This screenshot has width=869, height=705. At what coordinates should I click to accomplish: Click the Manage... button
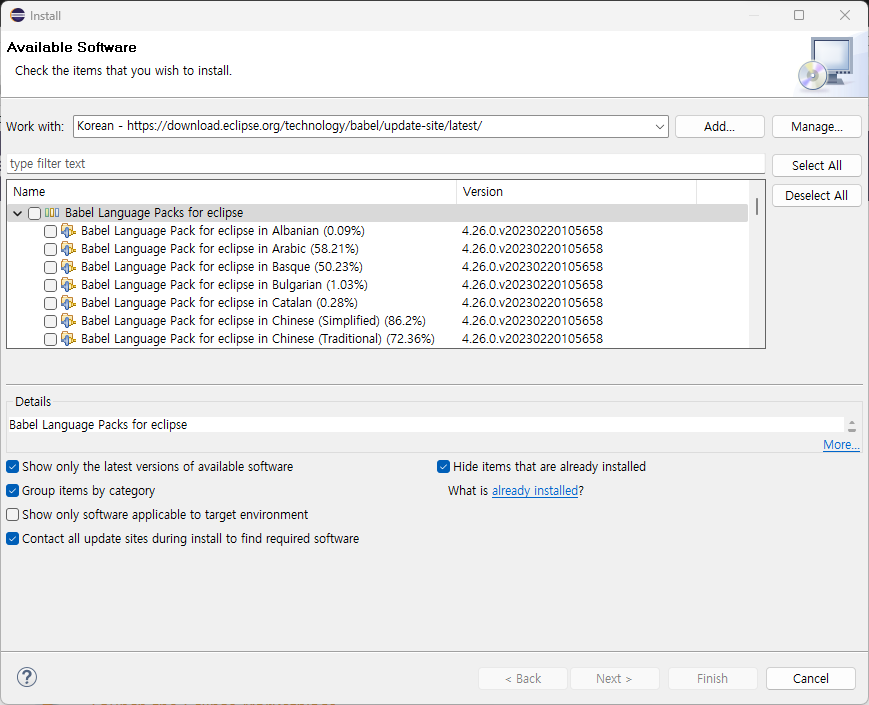point(816,126)
